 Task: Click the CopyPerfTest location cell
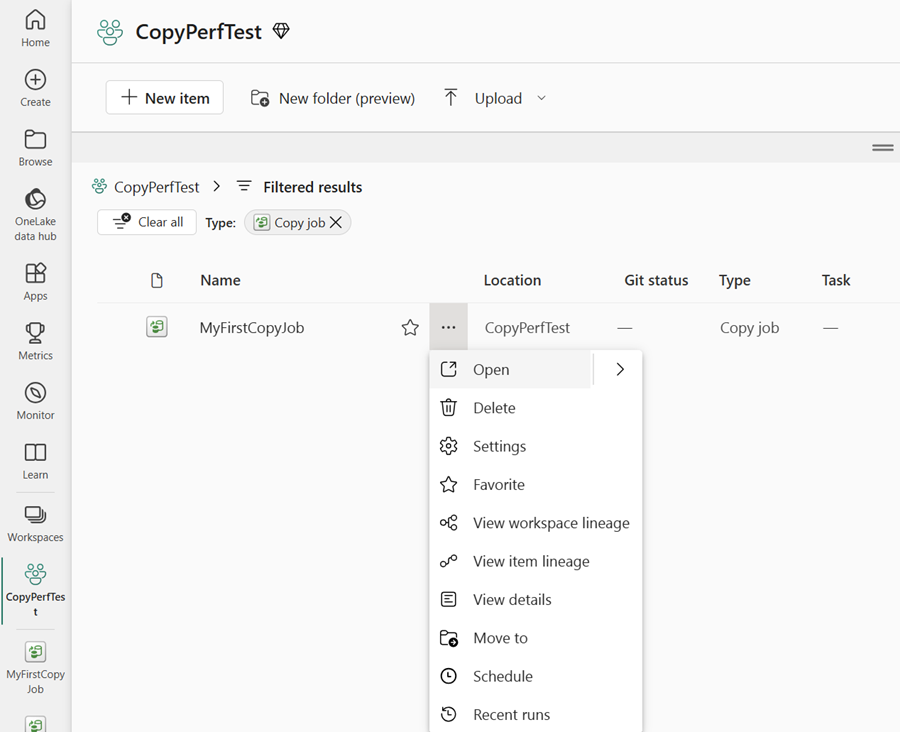(x=527, y=328)
